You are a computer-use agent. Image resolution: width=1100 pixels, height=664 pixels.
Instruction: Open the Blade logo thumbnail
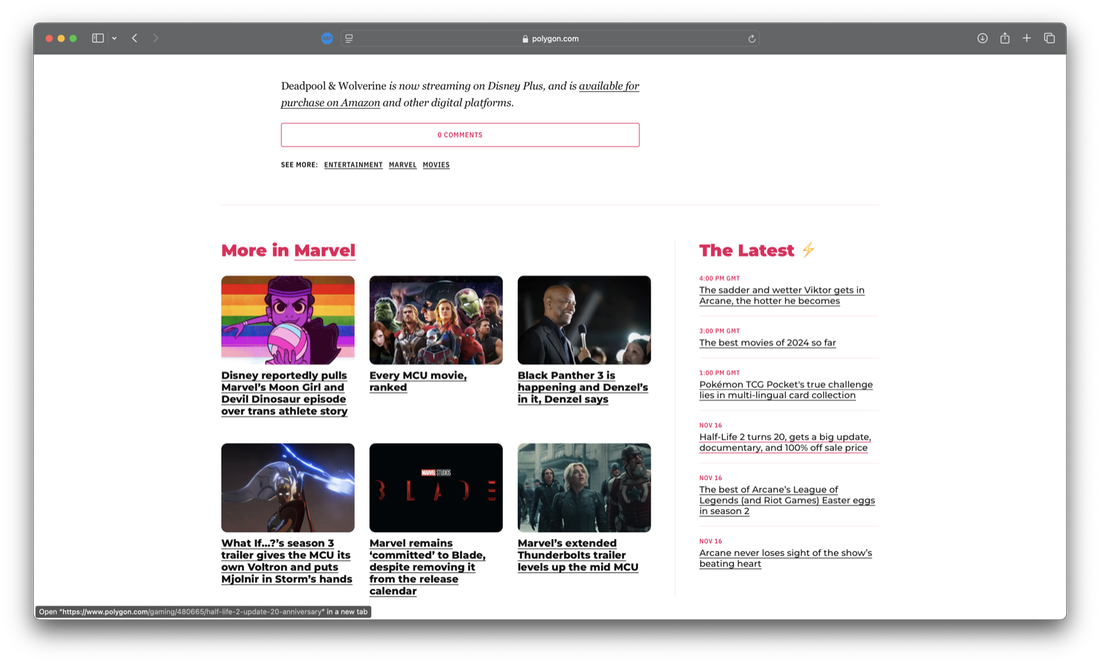click(x=436, y=487)
